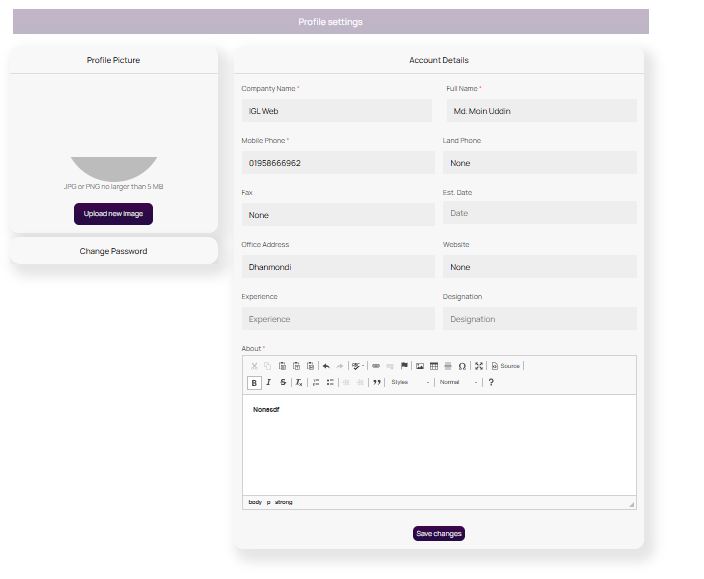Toggle italic formatting in the editor toolbar
This screenshot has height=579, width=704.
pyautogui.click(x=268, y=382)
